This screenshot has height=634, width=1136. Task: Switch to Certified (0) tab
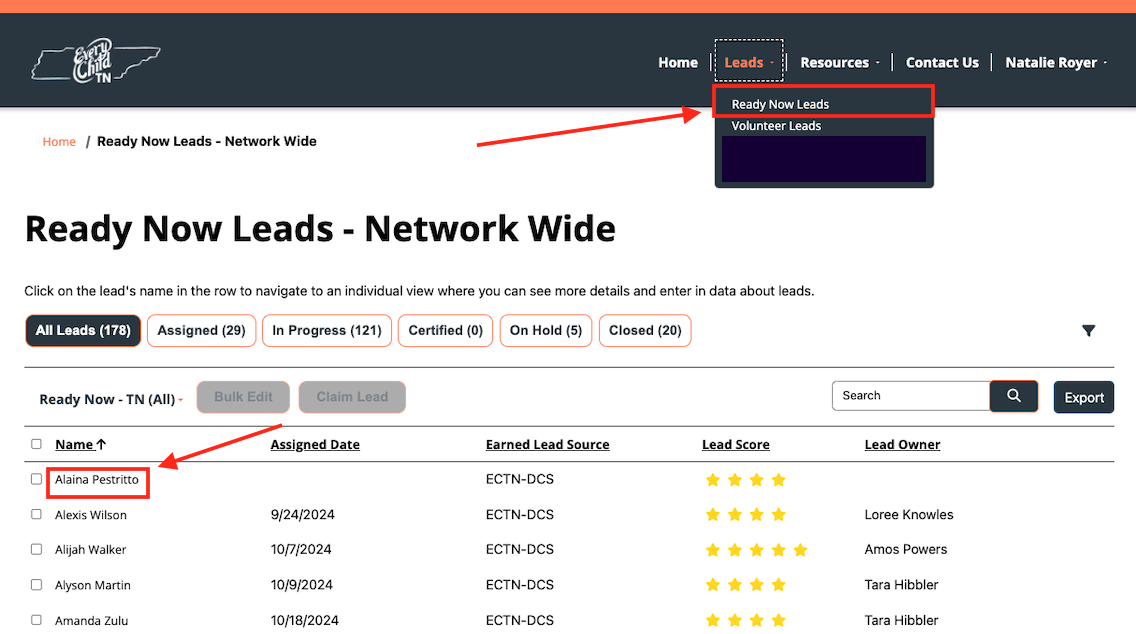click(446, 330)
